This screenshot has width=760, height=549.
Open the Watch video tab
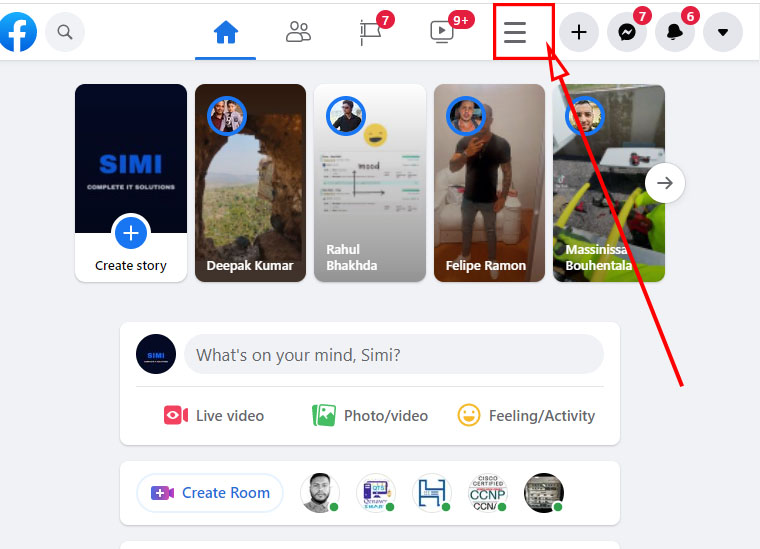pos(442,32)
